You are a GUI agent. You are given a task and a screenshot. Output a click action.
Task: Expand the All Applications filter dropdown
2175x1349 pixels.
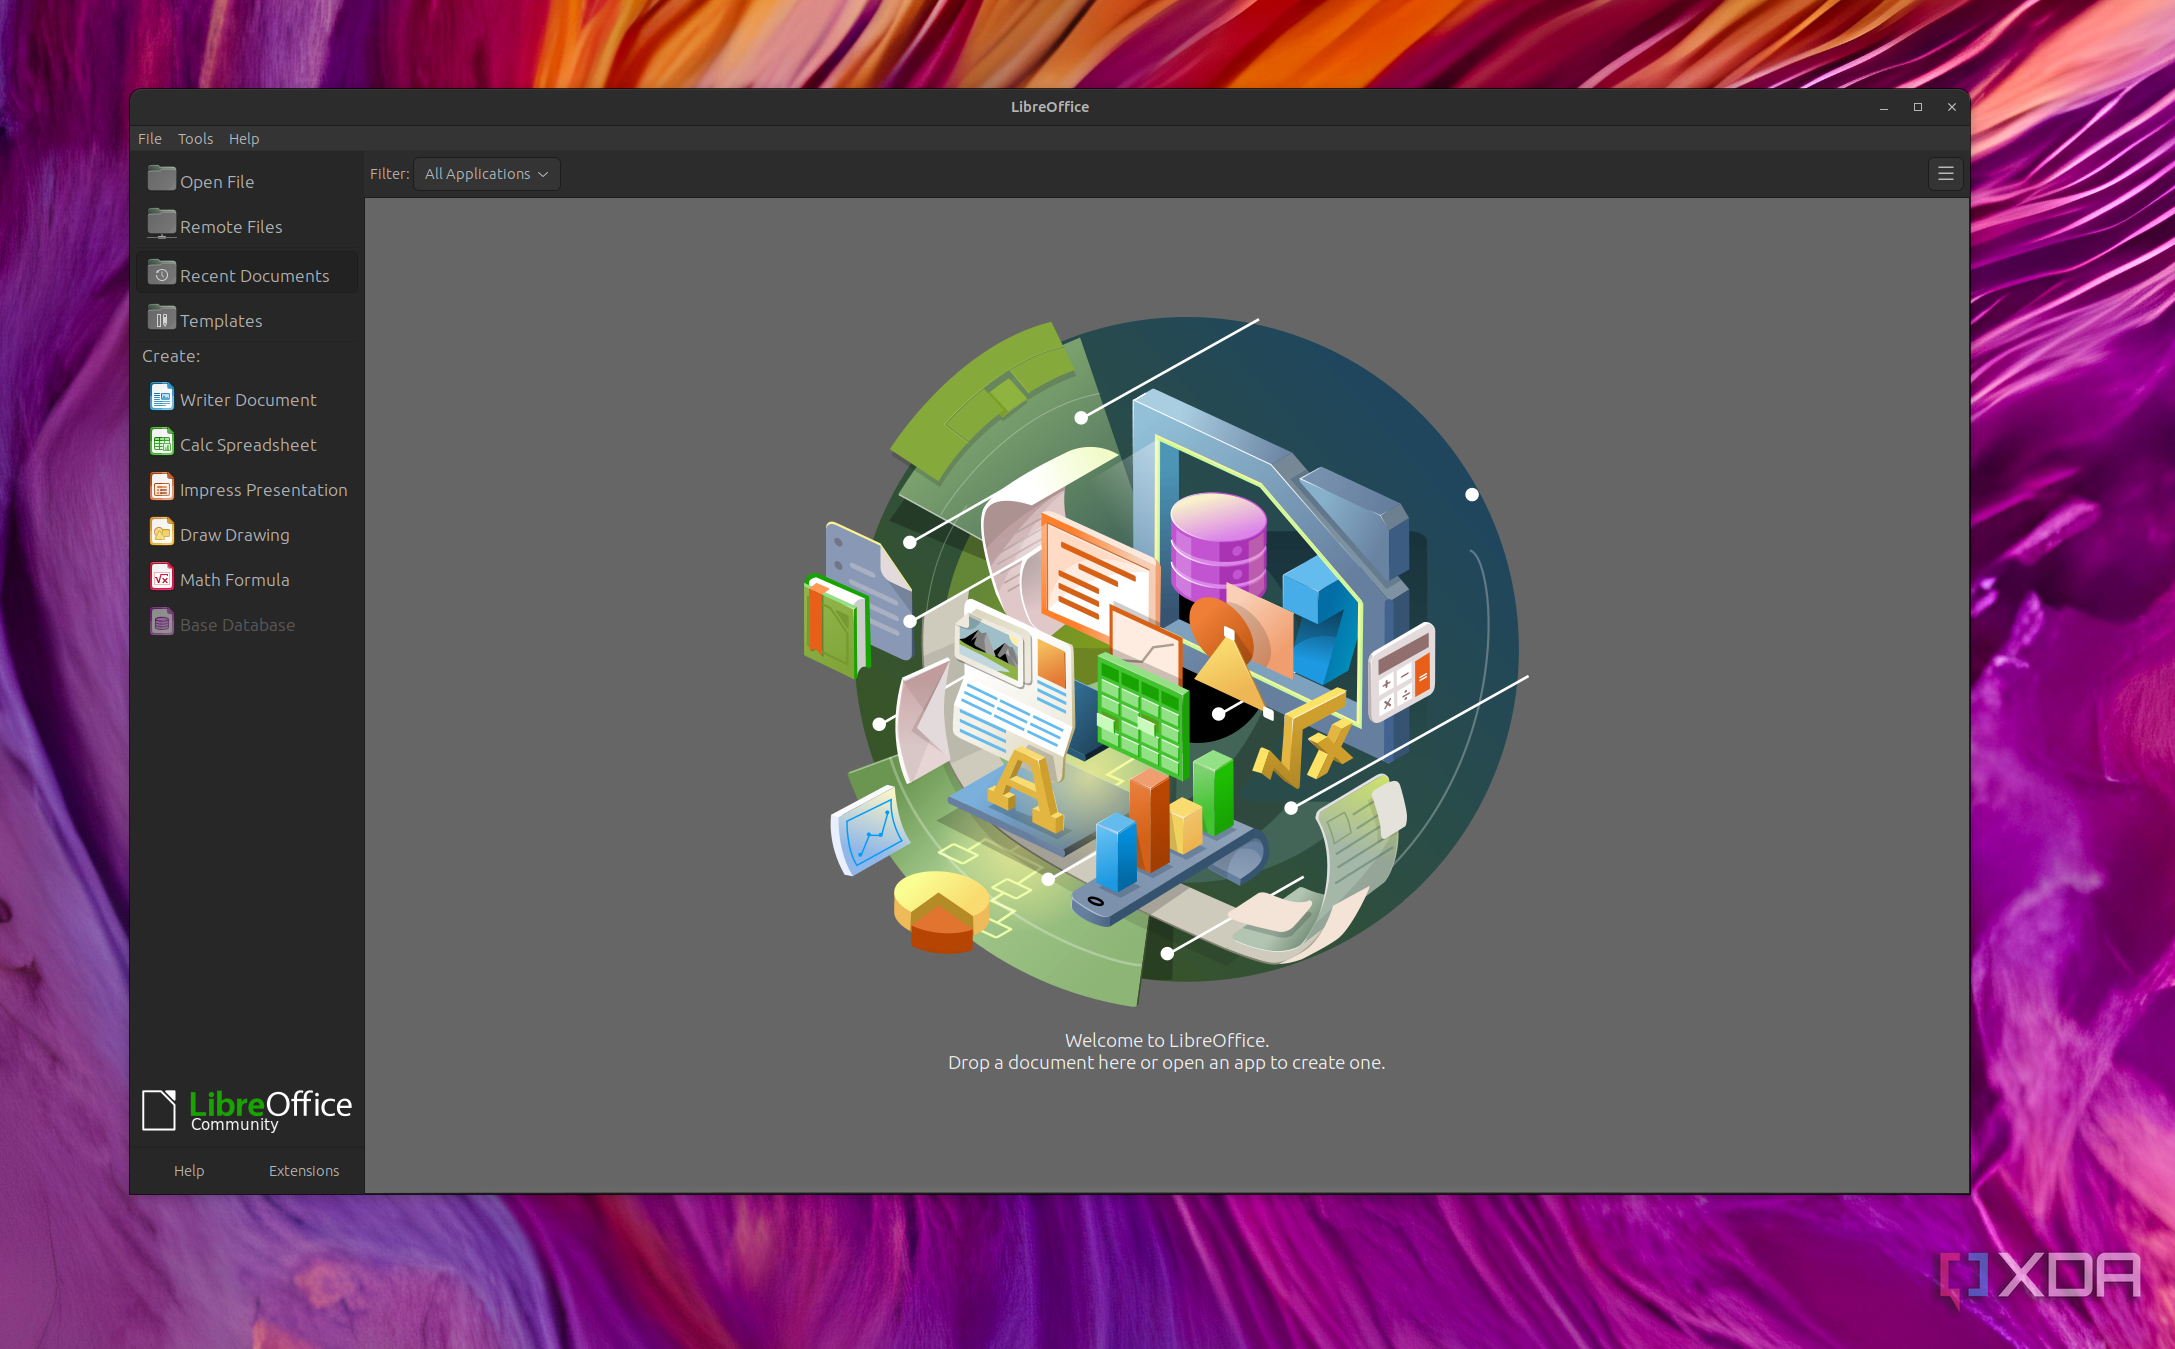[487, 174]
